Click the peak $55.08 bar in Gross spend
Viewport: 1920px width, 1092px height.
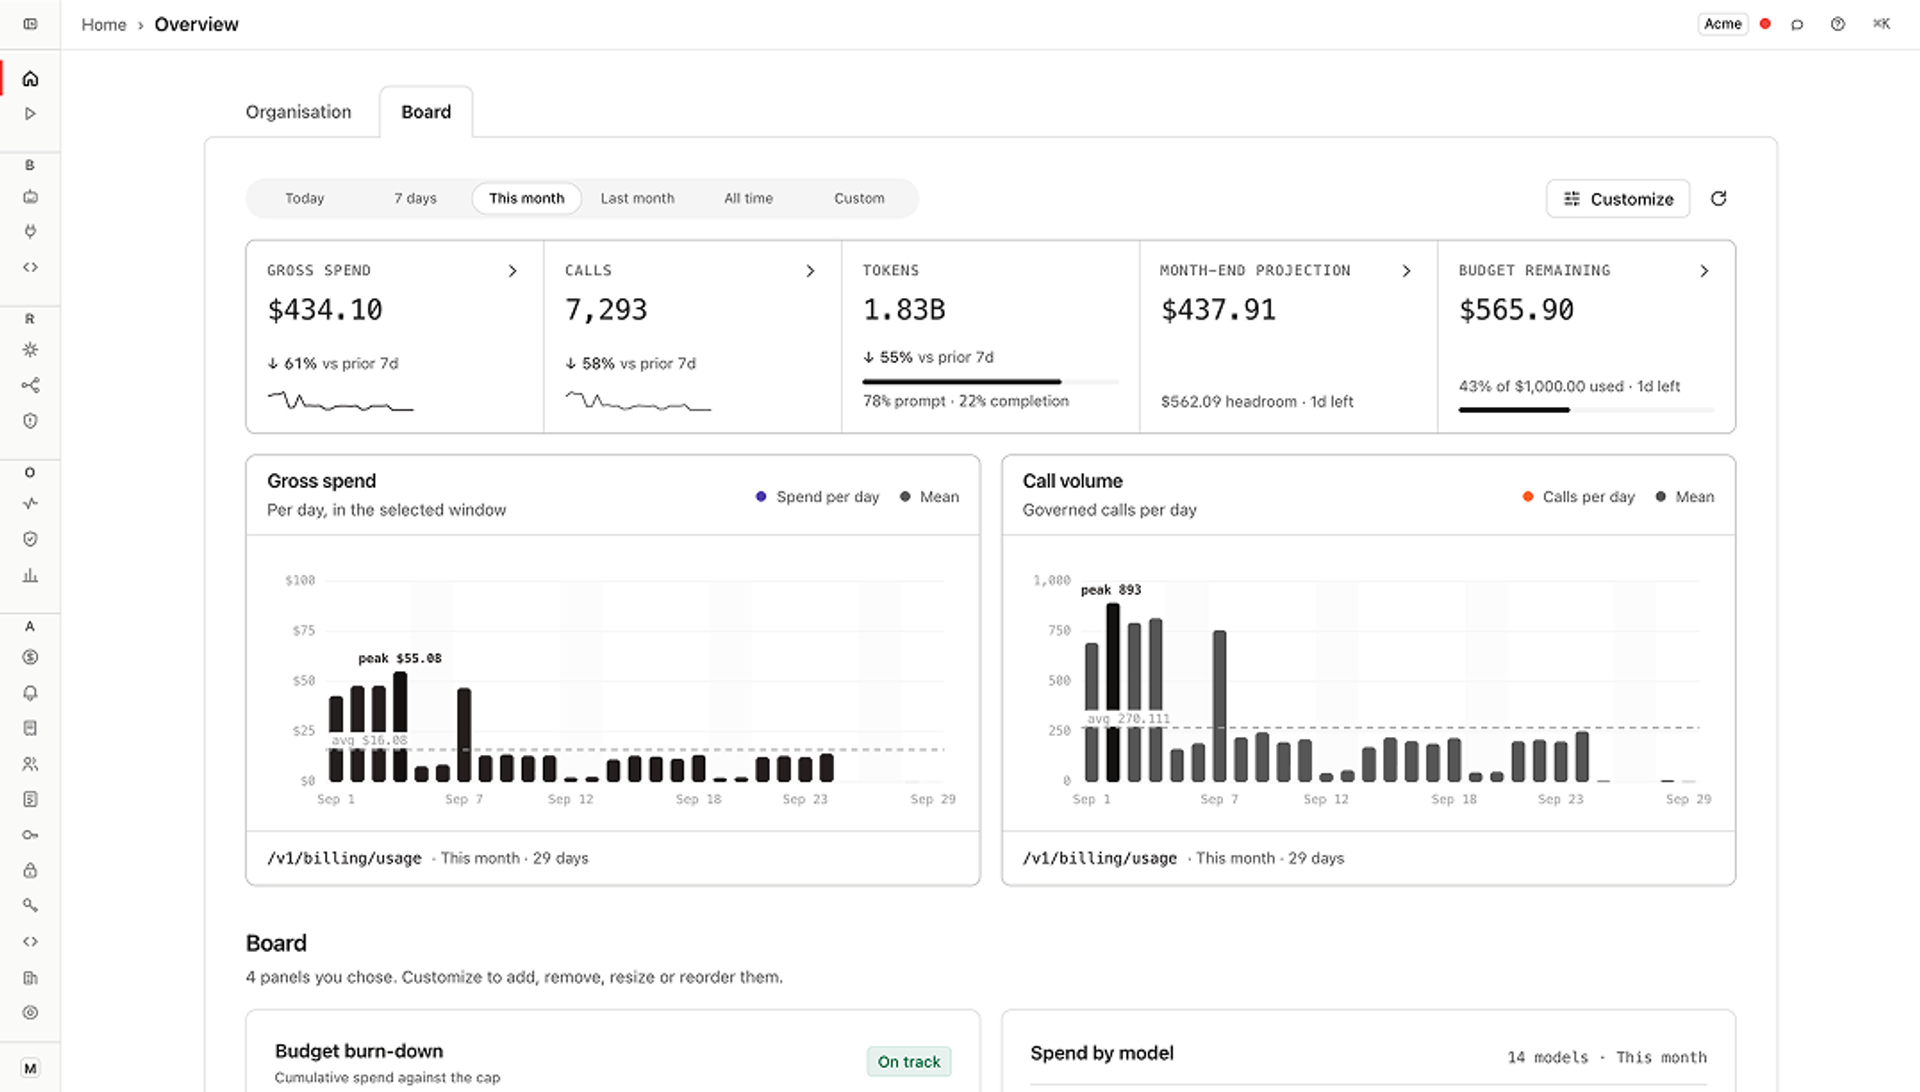click(400, 727)
